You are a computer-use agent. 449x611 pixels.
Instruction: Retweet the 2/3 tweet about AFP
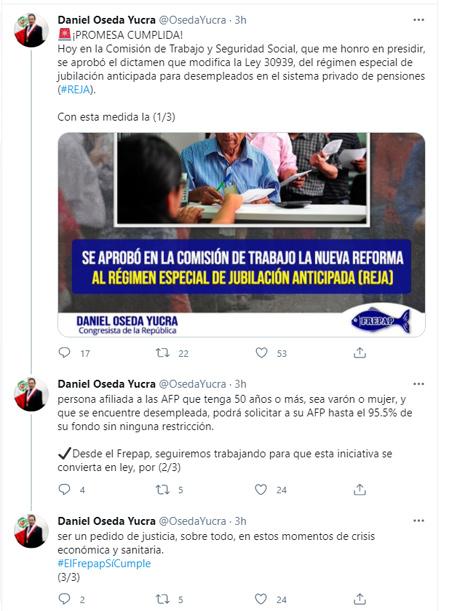[x=162, y=489]
